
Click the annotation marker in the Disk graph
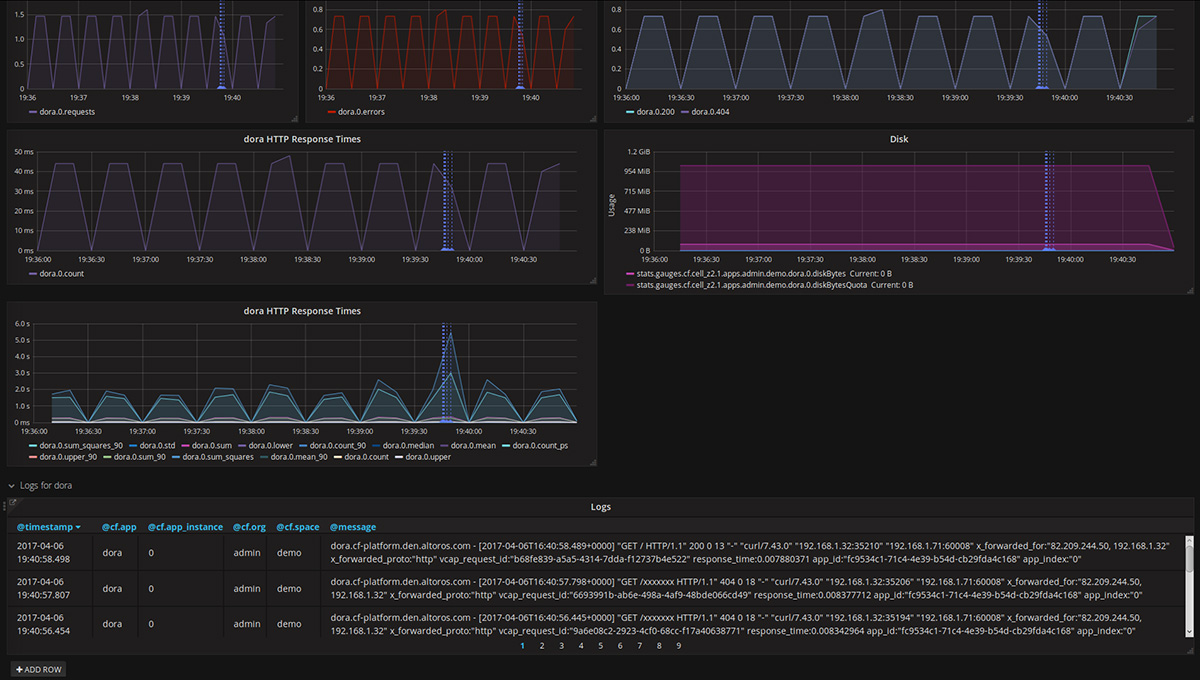1047,248
